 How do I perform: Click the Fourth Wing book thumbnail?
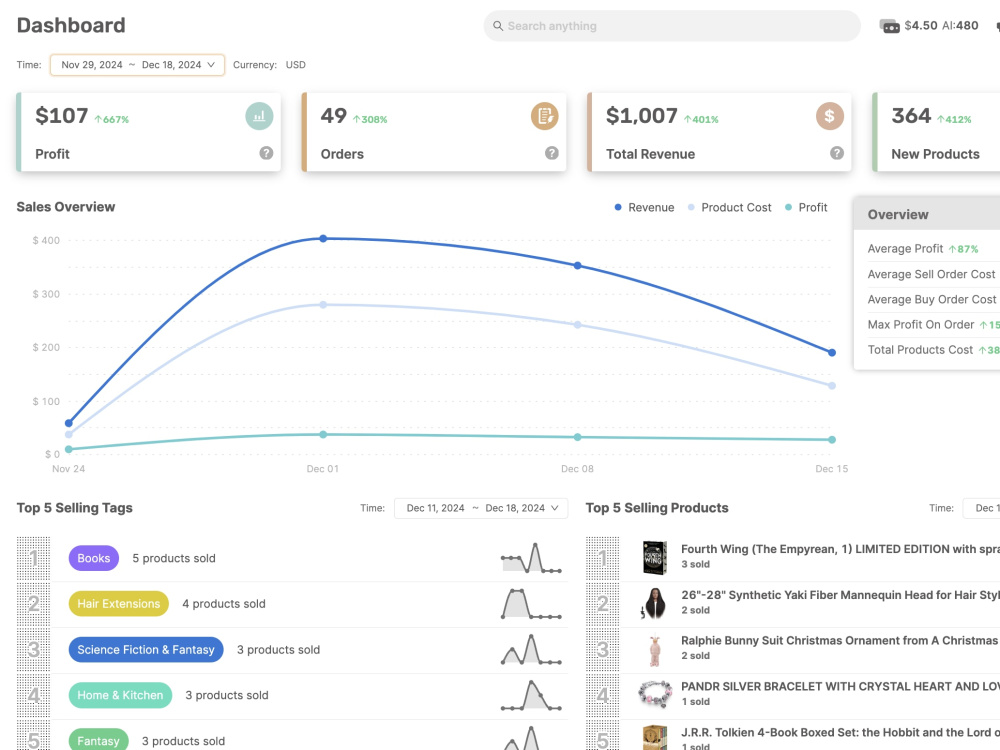point(654,558)
